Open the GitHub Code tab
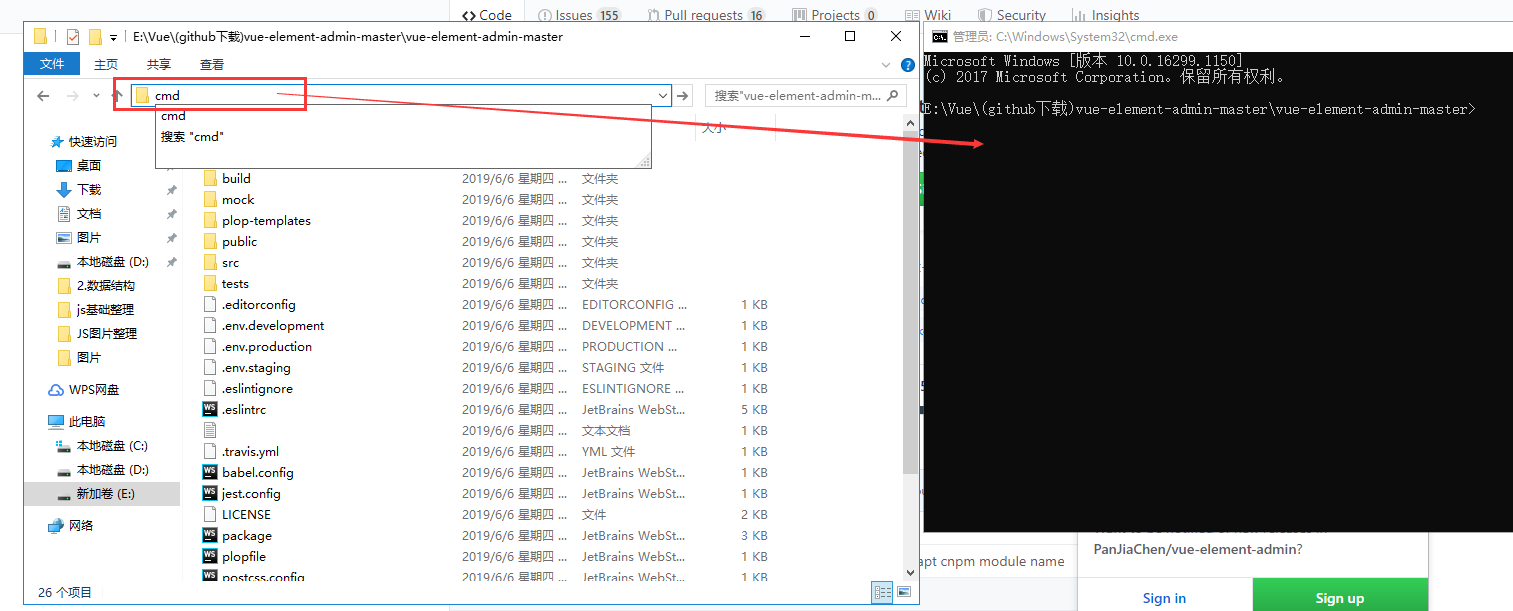 (487, 15)
